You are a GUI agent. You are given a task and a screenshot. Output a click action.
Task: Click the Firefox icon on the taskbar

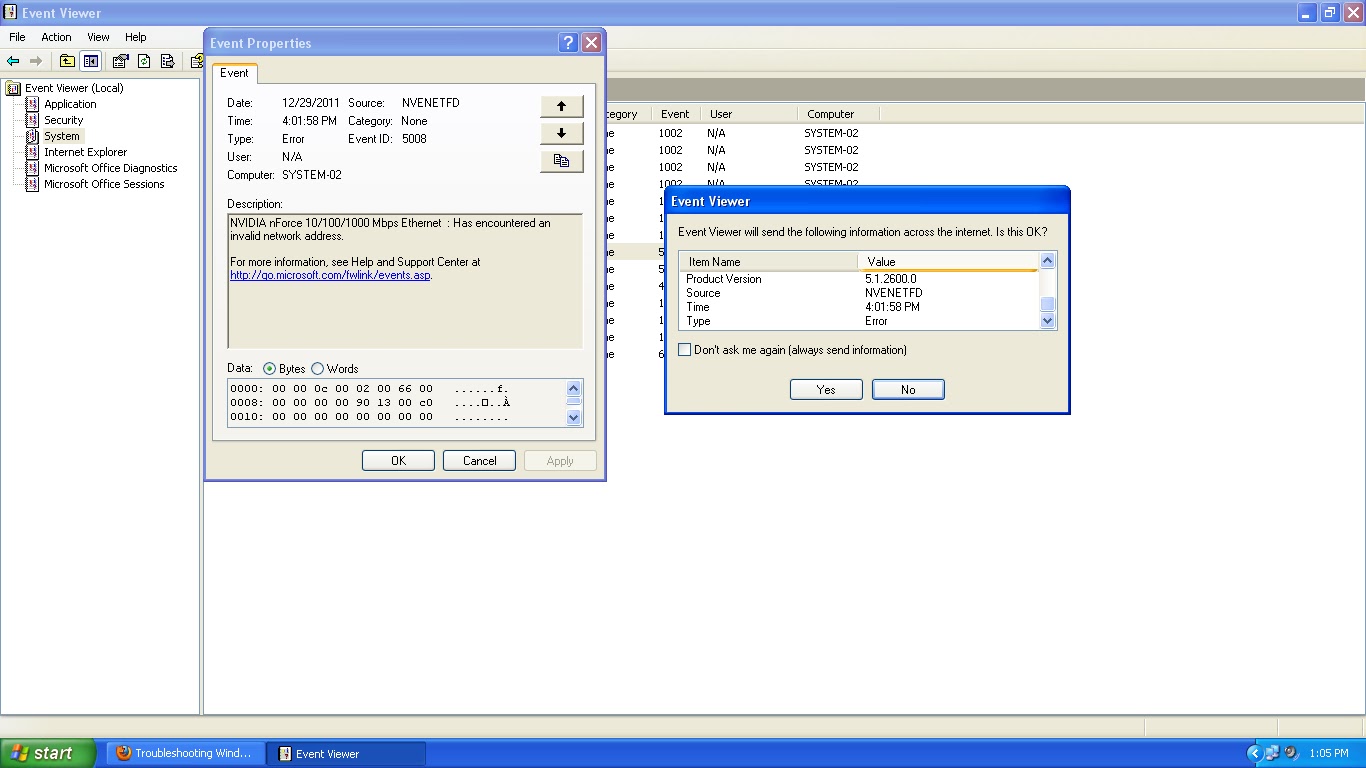124,753
